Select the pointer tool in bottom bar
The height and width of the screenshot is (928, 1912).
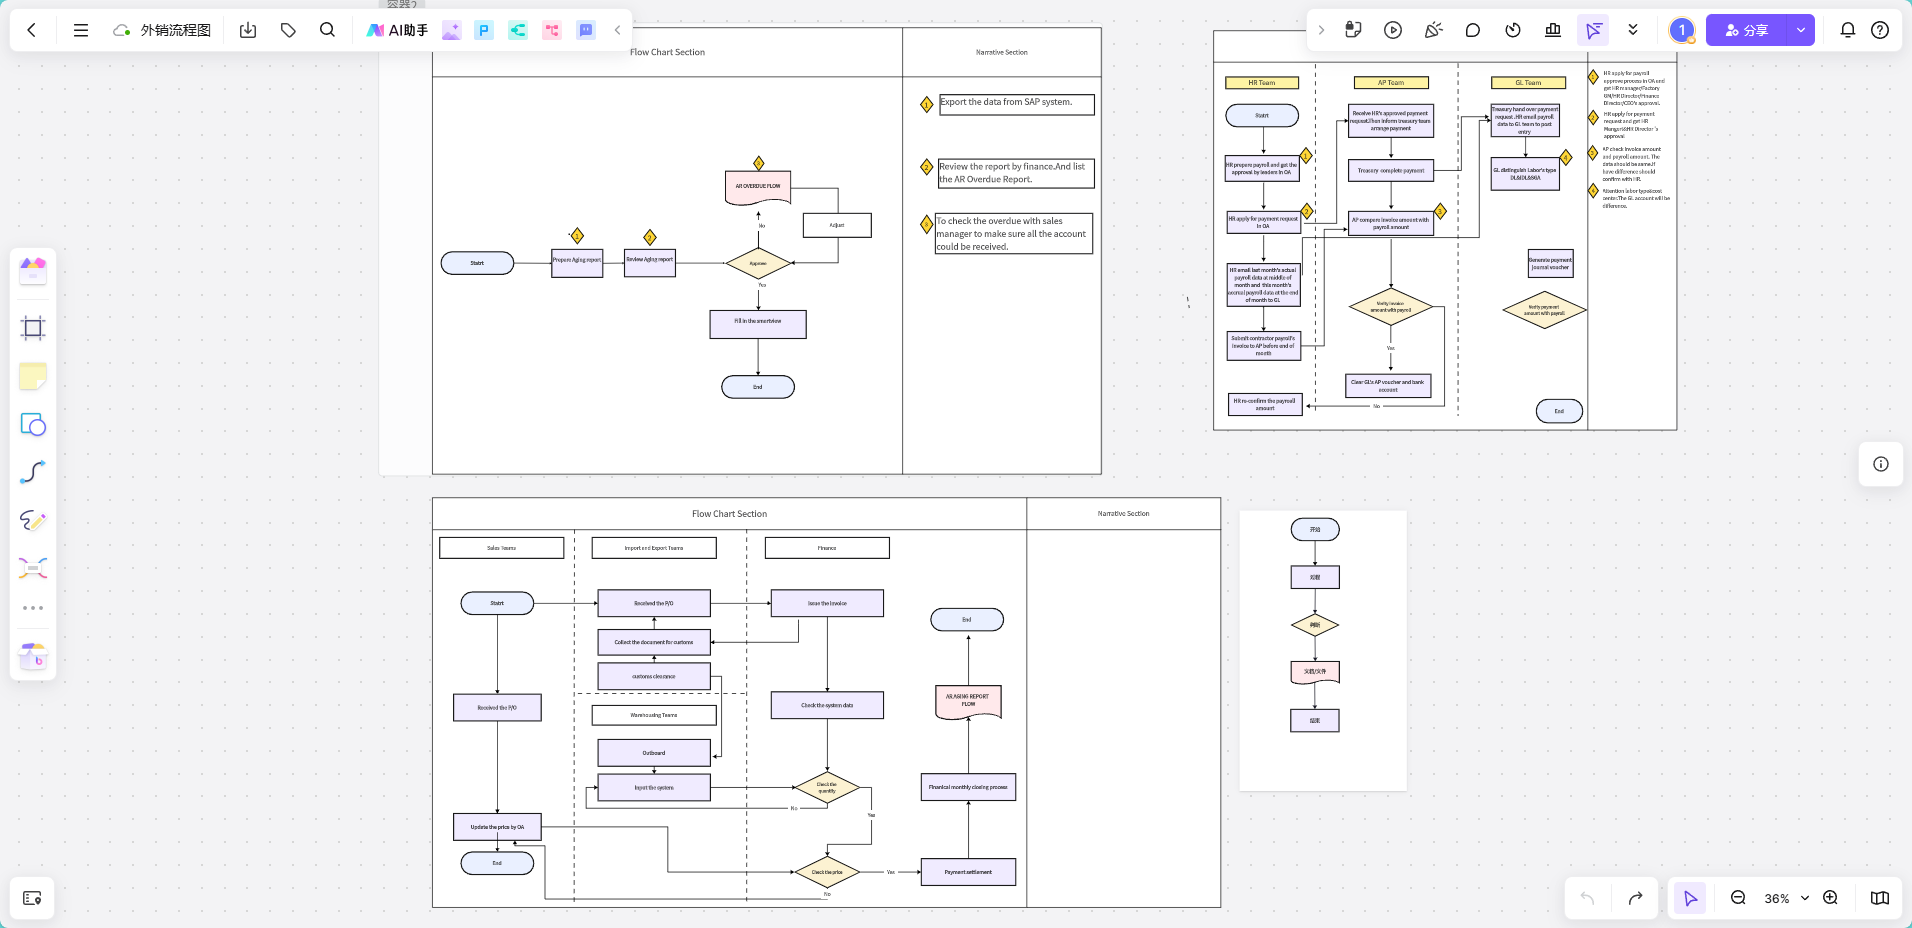point(1690,898)
